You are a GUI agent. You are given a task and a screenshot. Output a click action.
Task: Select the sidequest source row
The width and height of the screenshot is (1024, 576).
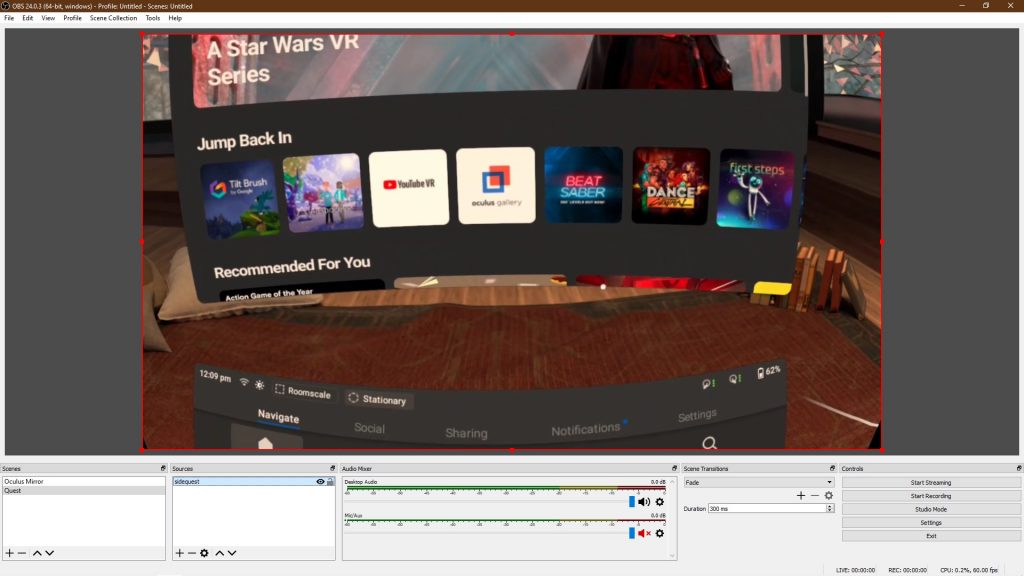(x=254, y=482)
